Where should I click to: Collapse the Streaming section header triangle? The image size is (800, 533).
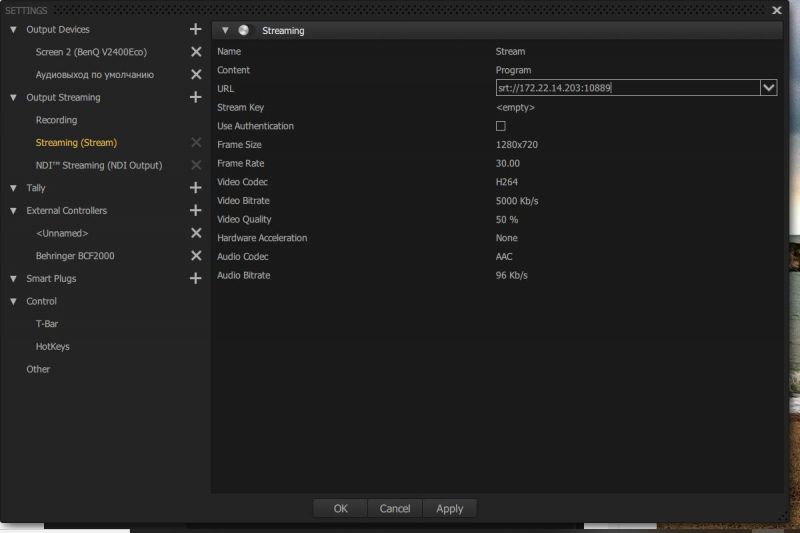[x=225, y=31]
